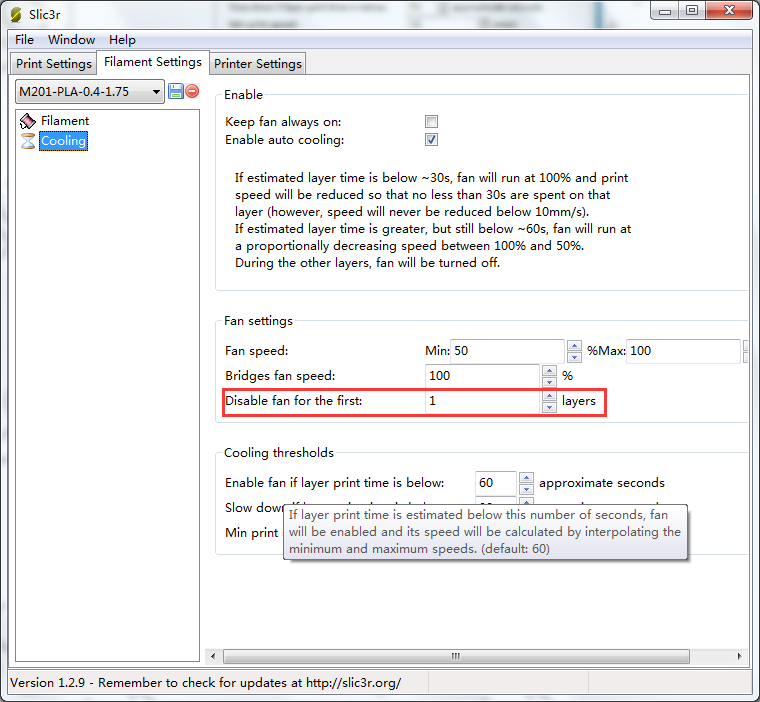760x702 pixels.
Task: Click the save preset floppy disk icon
Action: (175, 91)
